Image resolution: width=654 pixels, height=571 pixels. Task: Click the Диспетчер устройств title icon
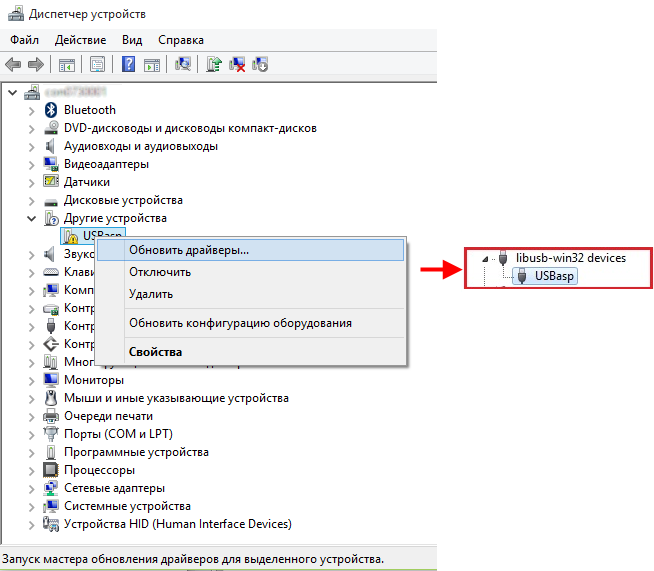pos(16,14)
